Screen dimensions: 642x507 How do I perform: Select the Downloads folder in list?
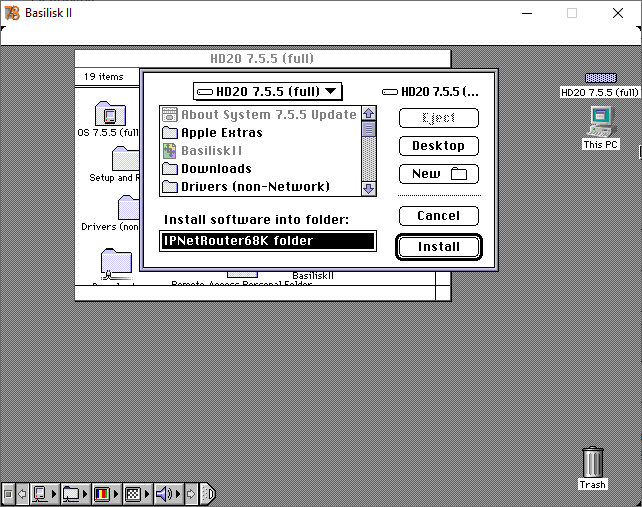point(216,169)
